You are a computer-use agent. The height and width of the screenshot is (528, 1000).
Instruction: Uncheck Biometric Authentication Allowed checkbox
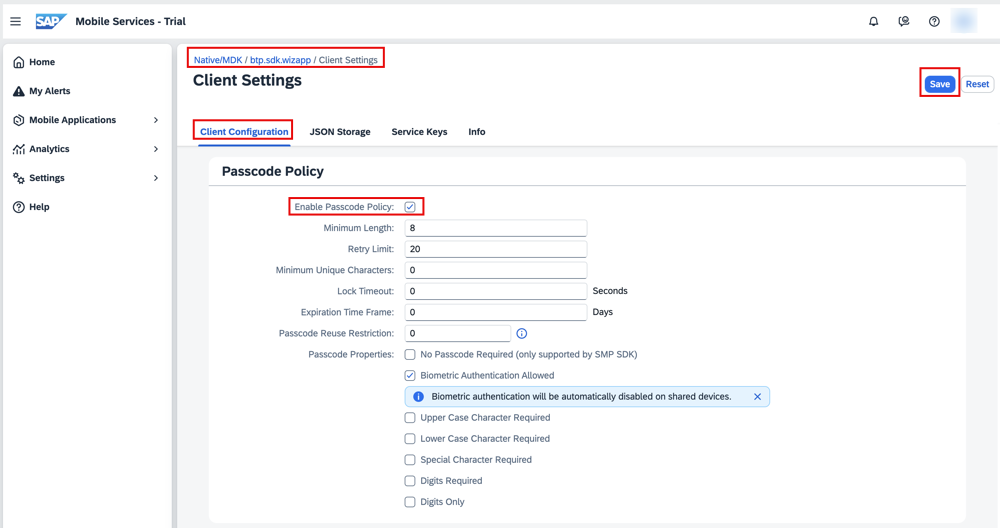click(x=410, y=376)
